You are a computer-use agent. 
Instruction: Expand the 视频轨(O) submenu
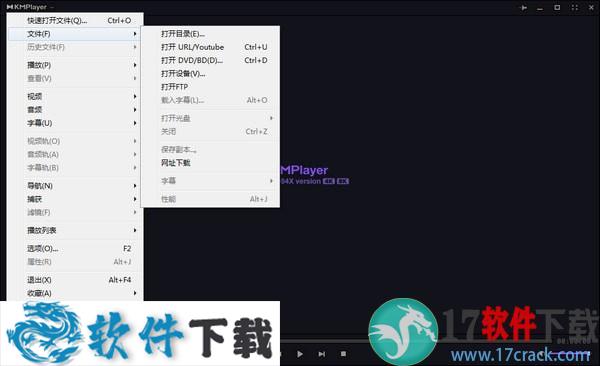pos(75,141)
